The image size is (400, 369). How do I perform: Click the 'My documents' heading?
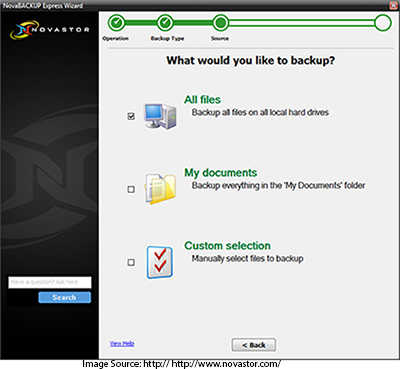pyautogui.click(x=221, y=173)
